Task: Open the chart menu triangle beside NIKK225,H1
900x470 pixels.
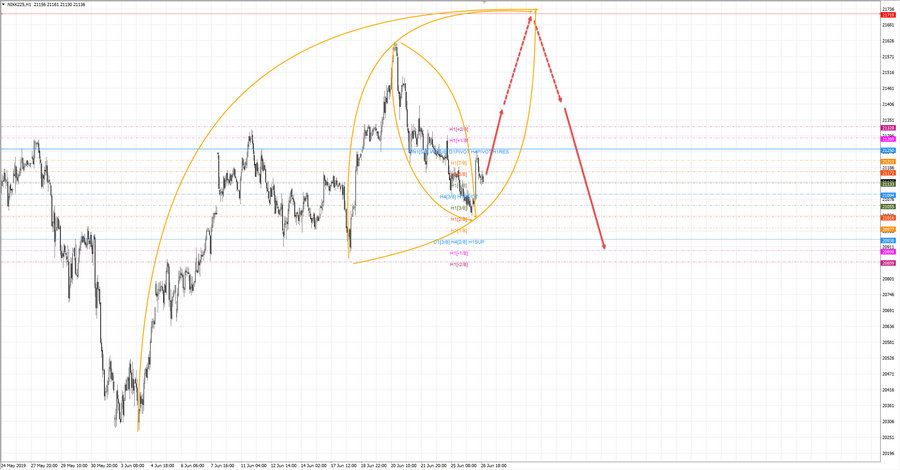Action: [x=3, y=4]
